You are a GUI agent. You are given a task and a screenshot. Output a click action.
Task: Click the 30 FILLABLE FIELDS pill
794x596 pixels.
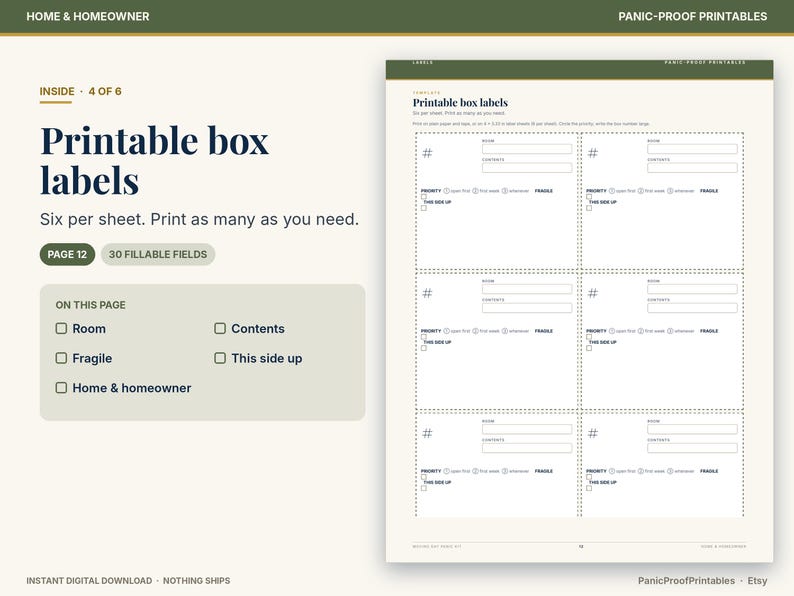click(158, 254)
